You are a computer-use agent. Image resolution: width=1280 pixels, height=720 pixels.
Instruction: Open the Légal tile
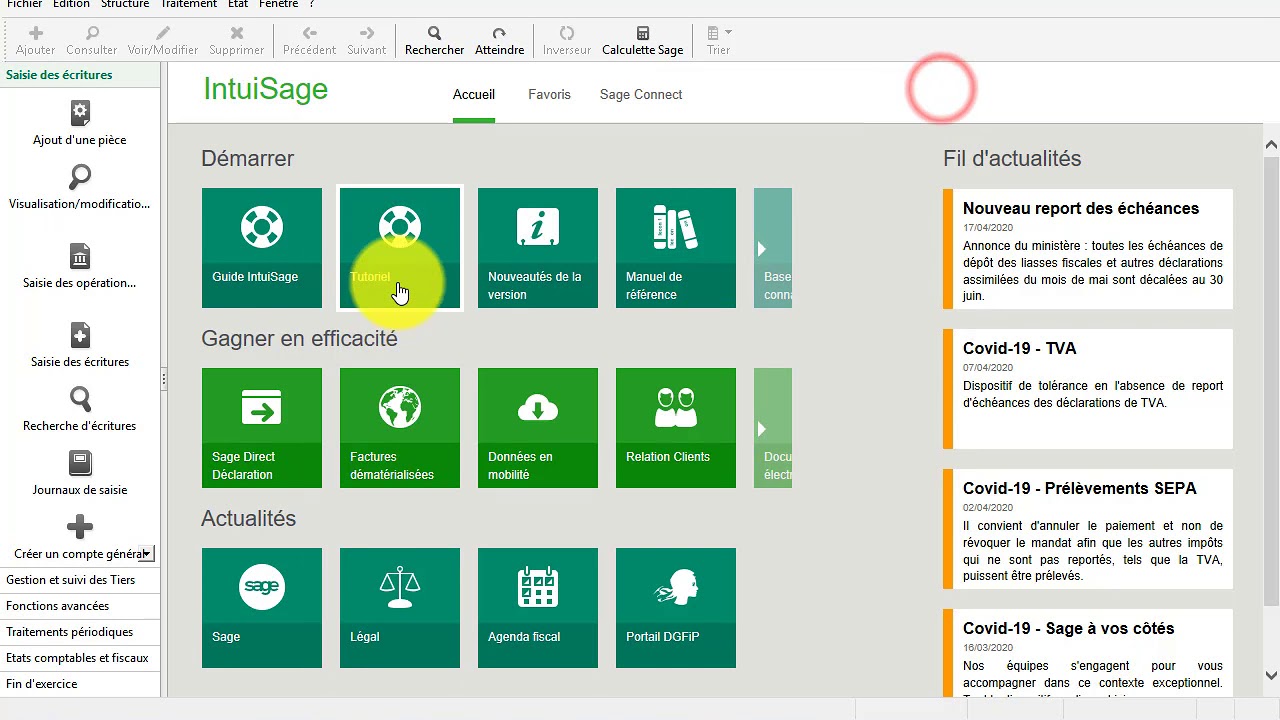(x=400, y=608)
